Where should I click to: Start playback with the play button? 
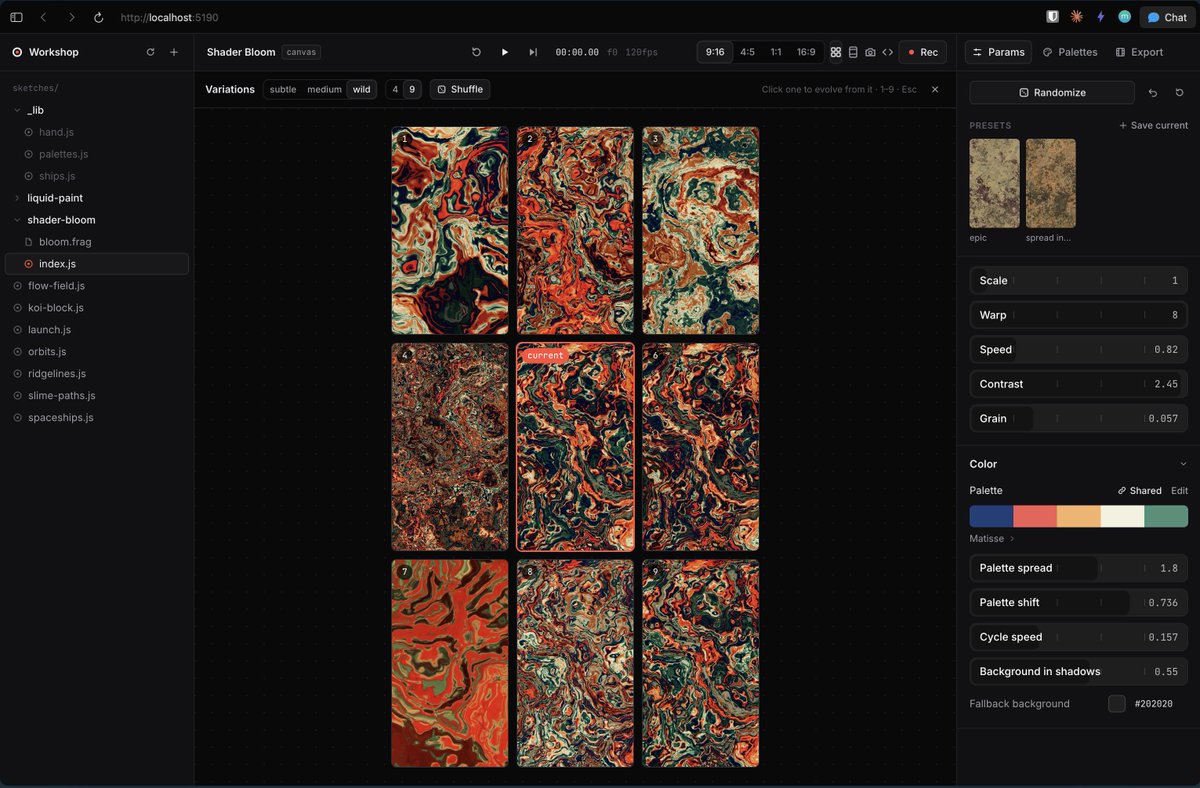point(504,52)
